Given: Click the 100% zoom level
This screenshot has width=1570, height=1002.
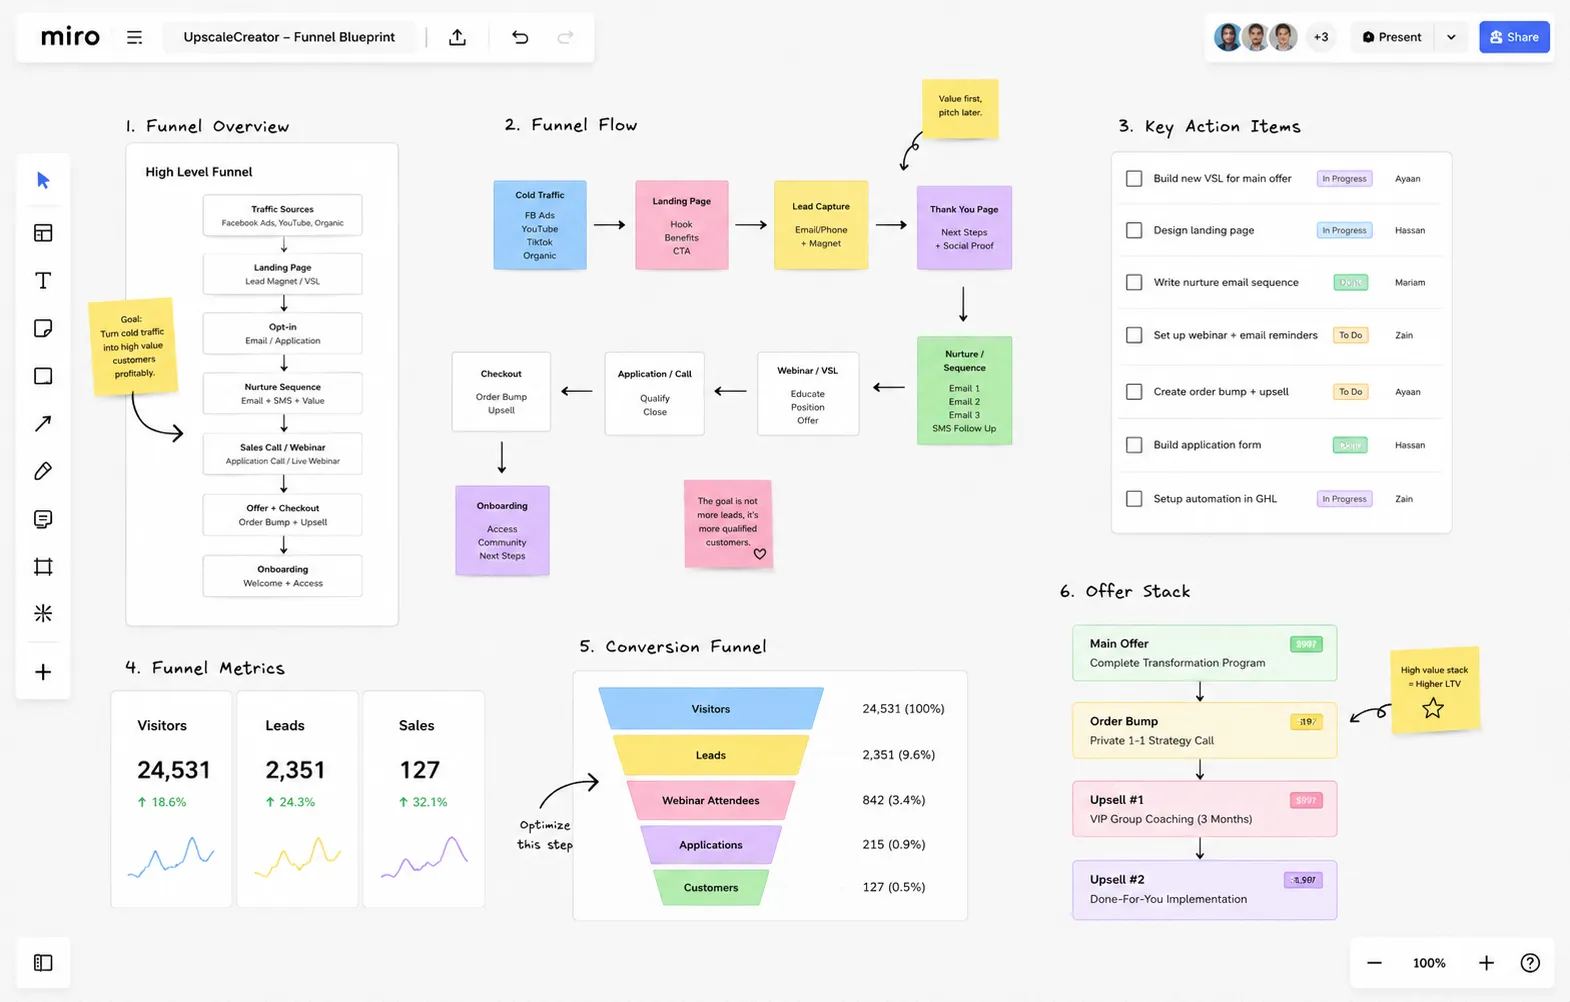Looking at the screenshot, I should point(1429,963).
